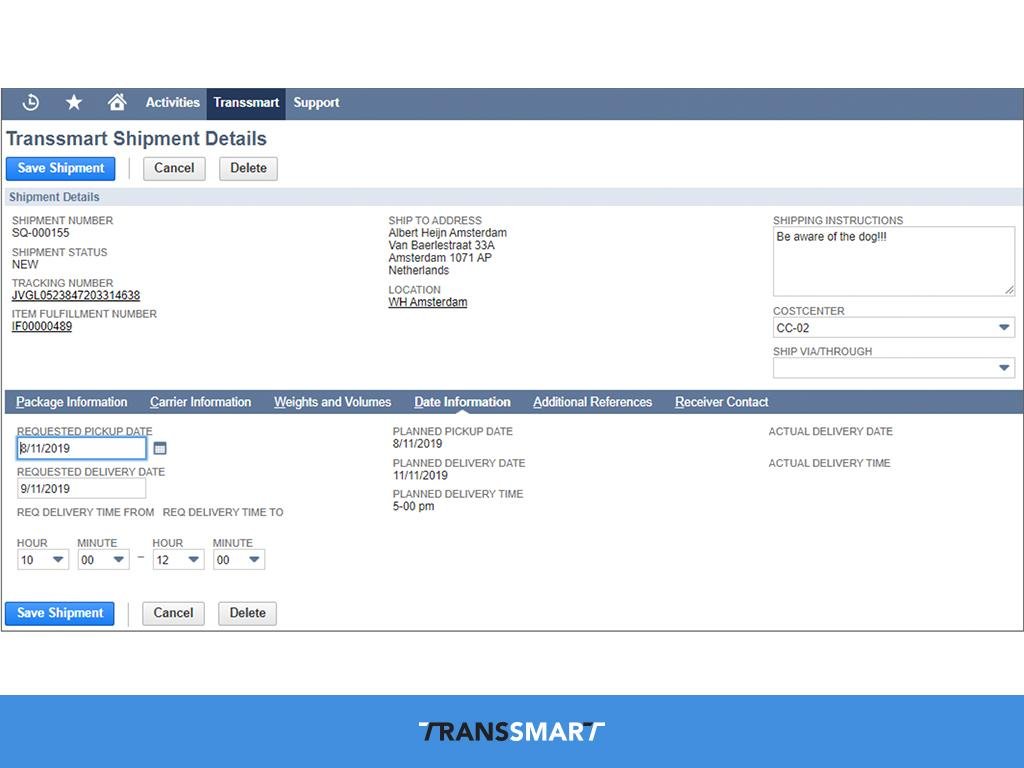This screenshot has width=1024, height=768.
Task: Click the top Delete button
Action: [x=248, y=168]
